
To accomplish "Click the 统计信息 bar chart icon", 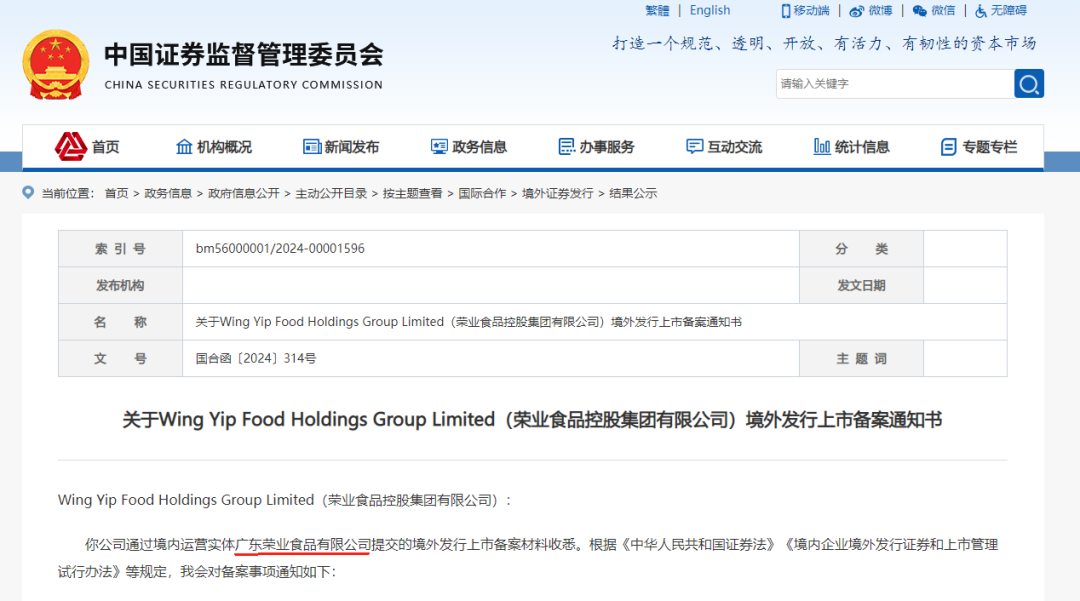I will pos(822,147).
